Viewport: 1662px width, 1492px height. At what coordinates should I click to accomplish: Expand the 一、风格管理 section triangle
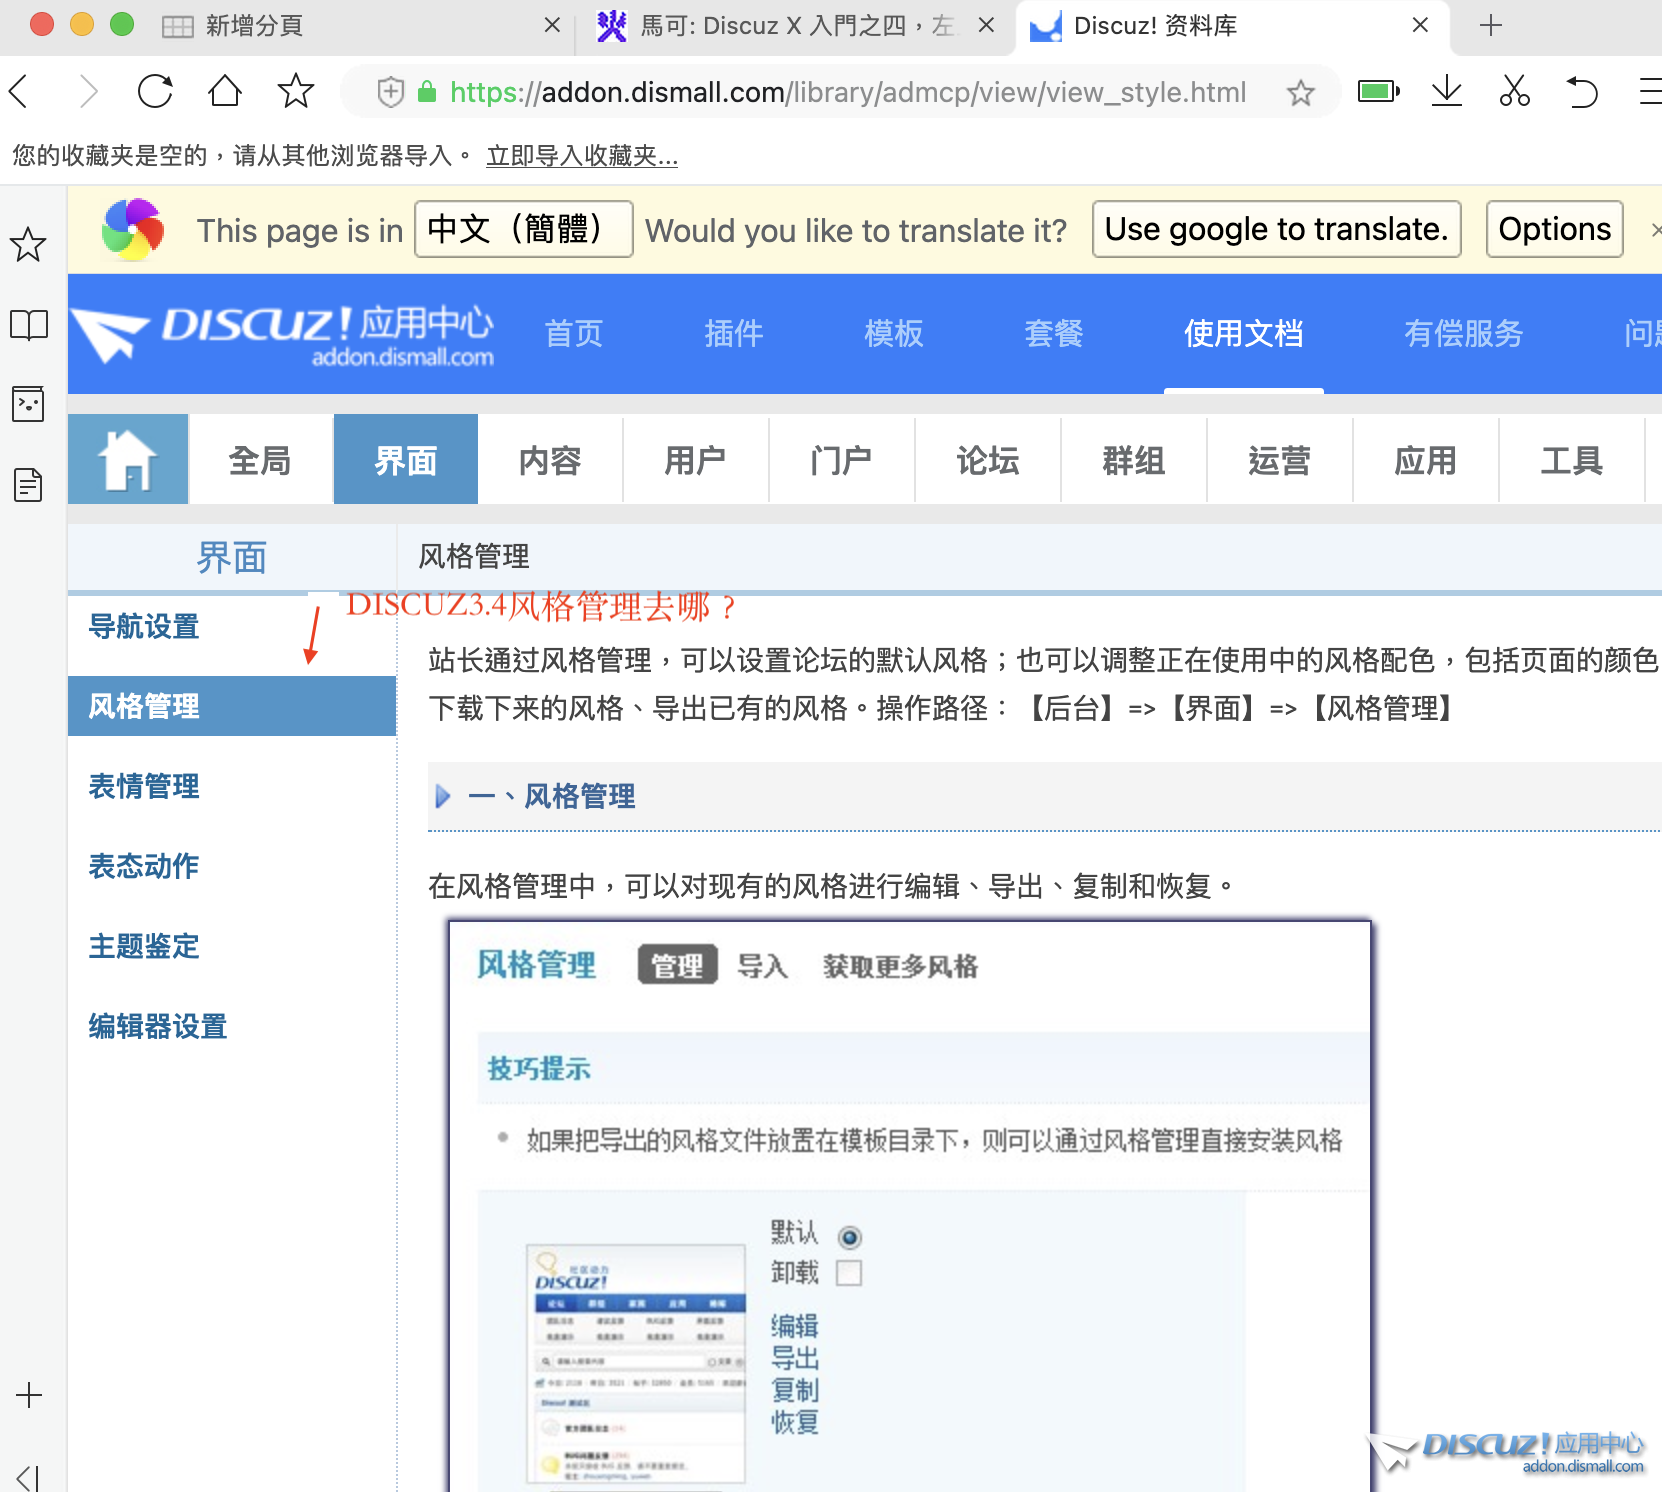pyautogui.click(x=443, y=797)
